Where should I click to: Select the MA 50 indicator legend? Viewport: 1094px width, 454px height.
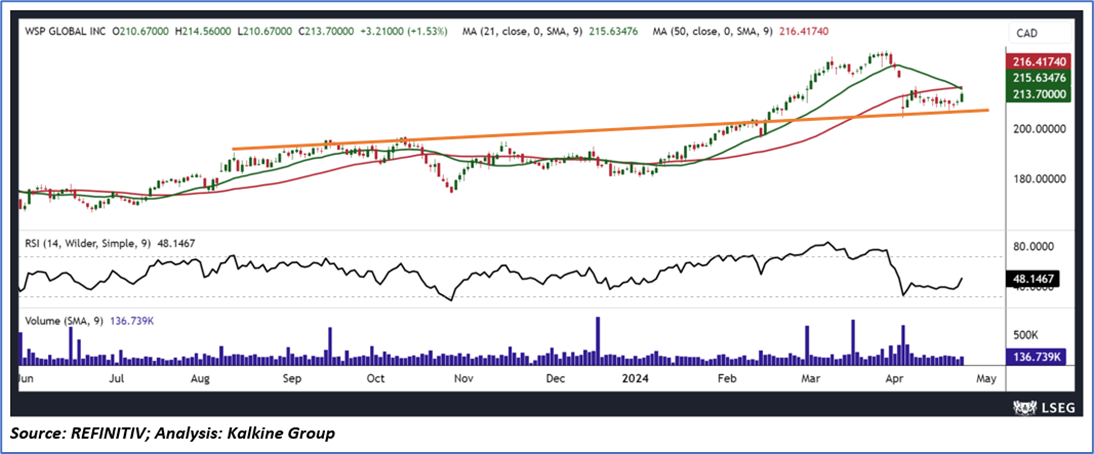click(x=741, y=32)
